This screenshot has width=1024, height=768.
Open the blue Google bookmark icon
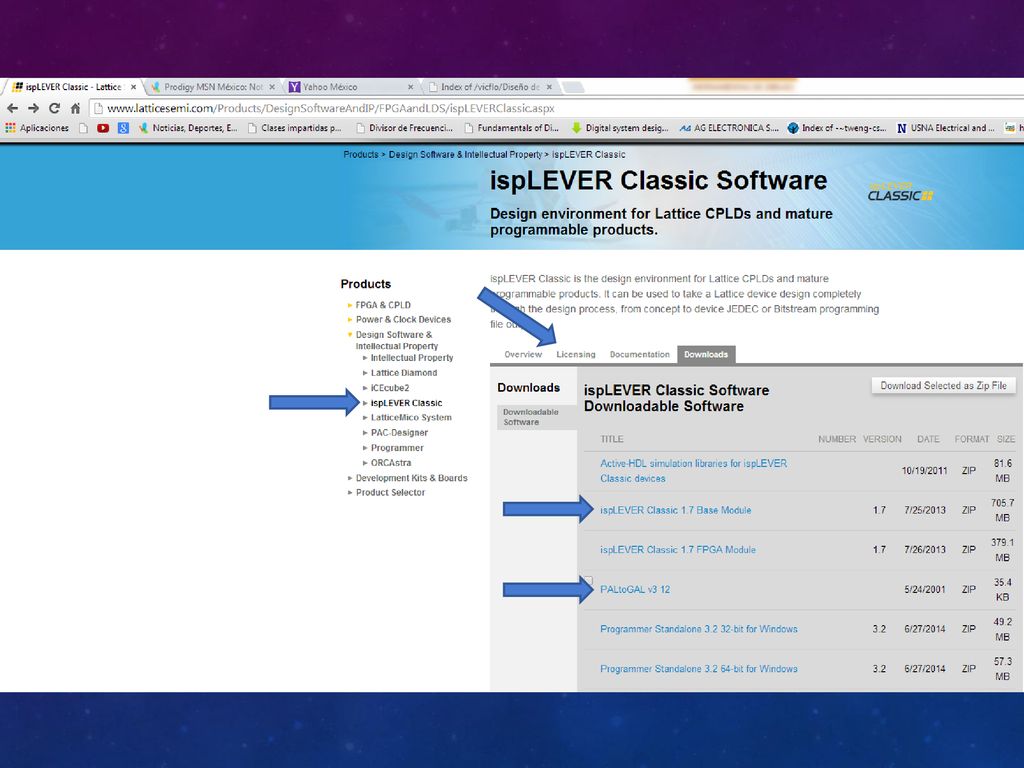coord(123,128)
